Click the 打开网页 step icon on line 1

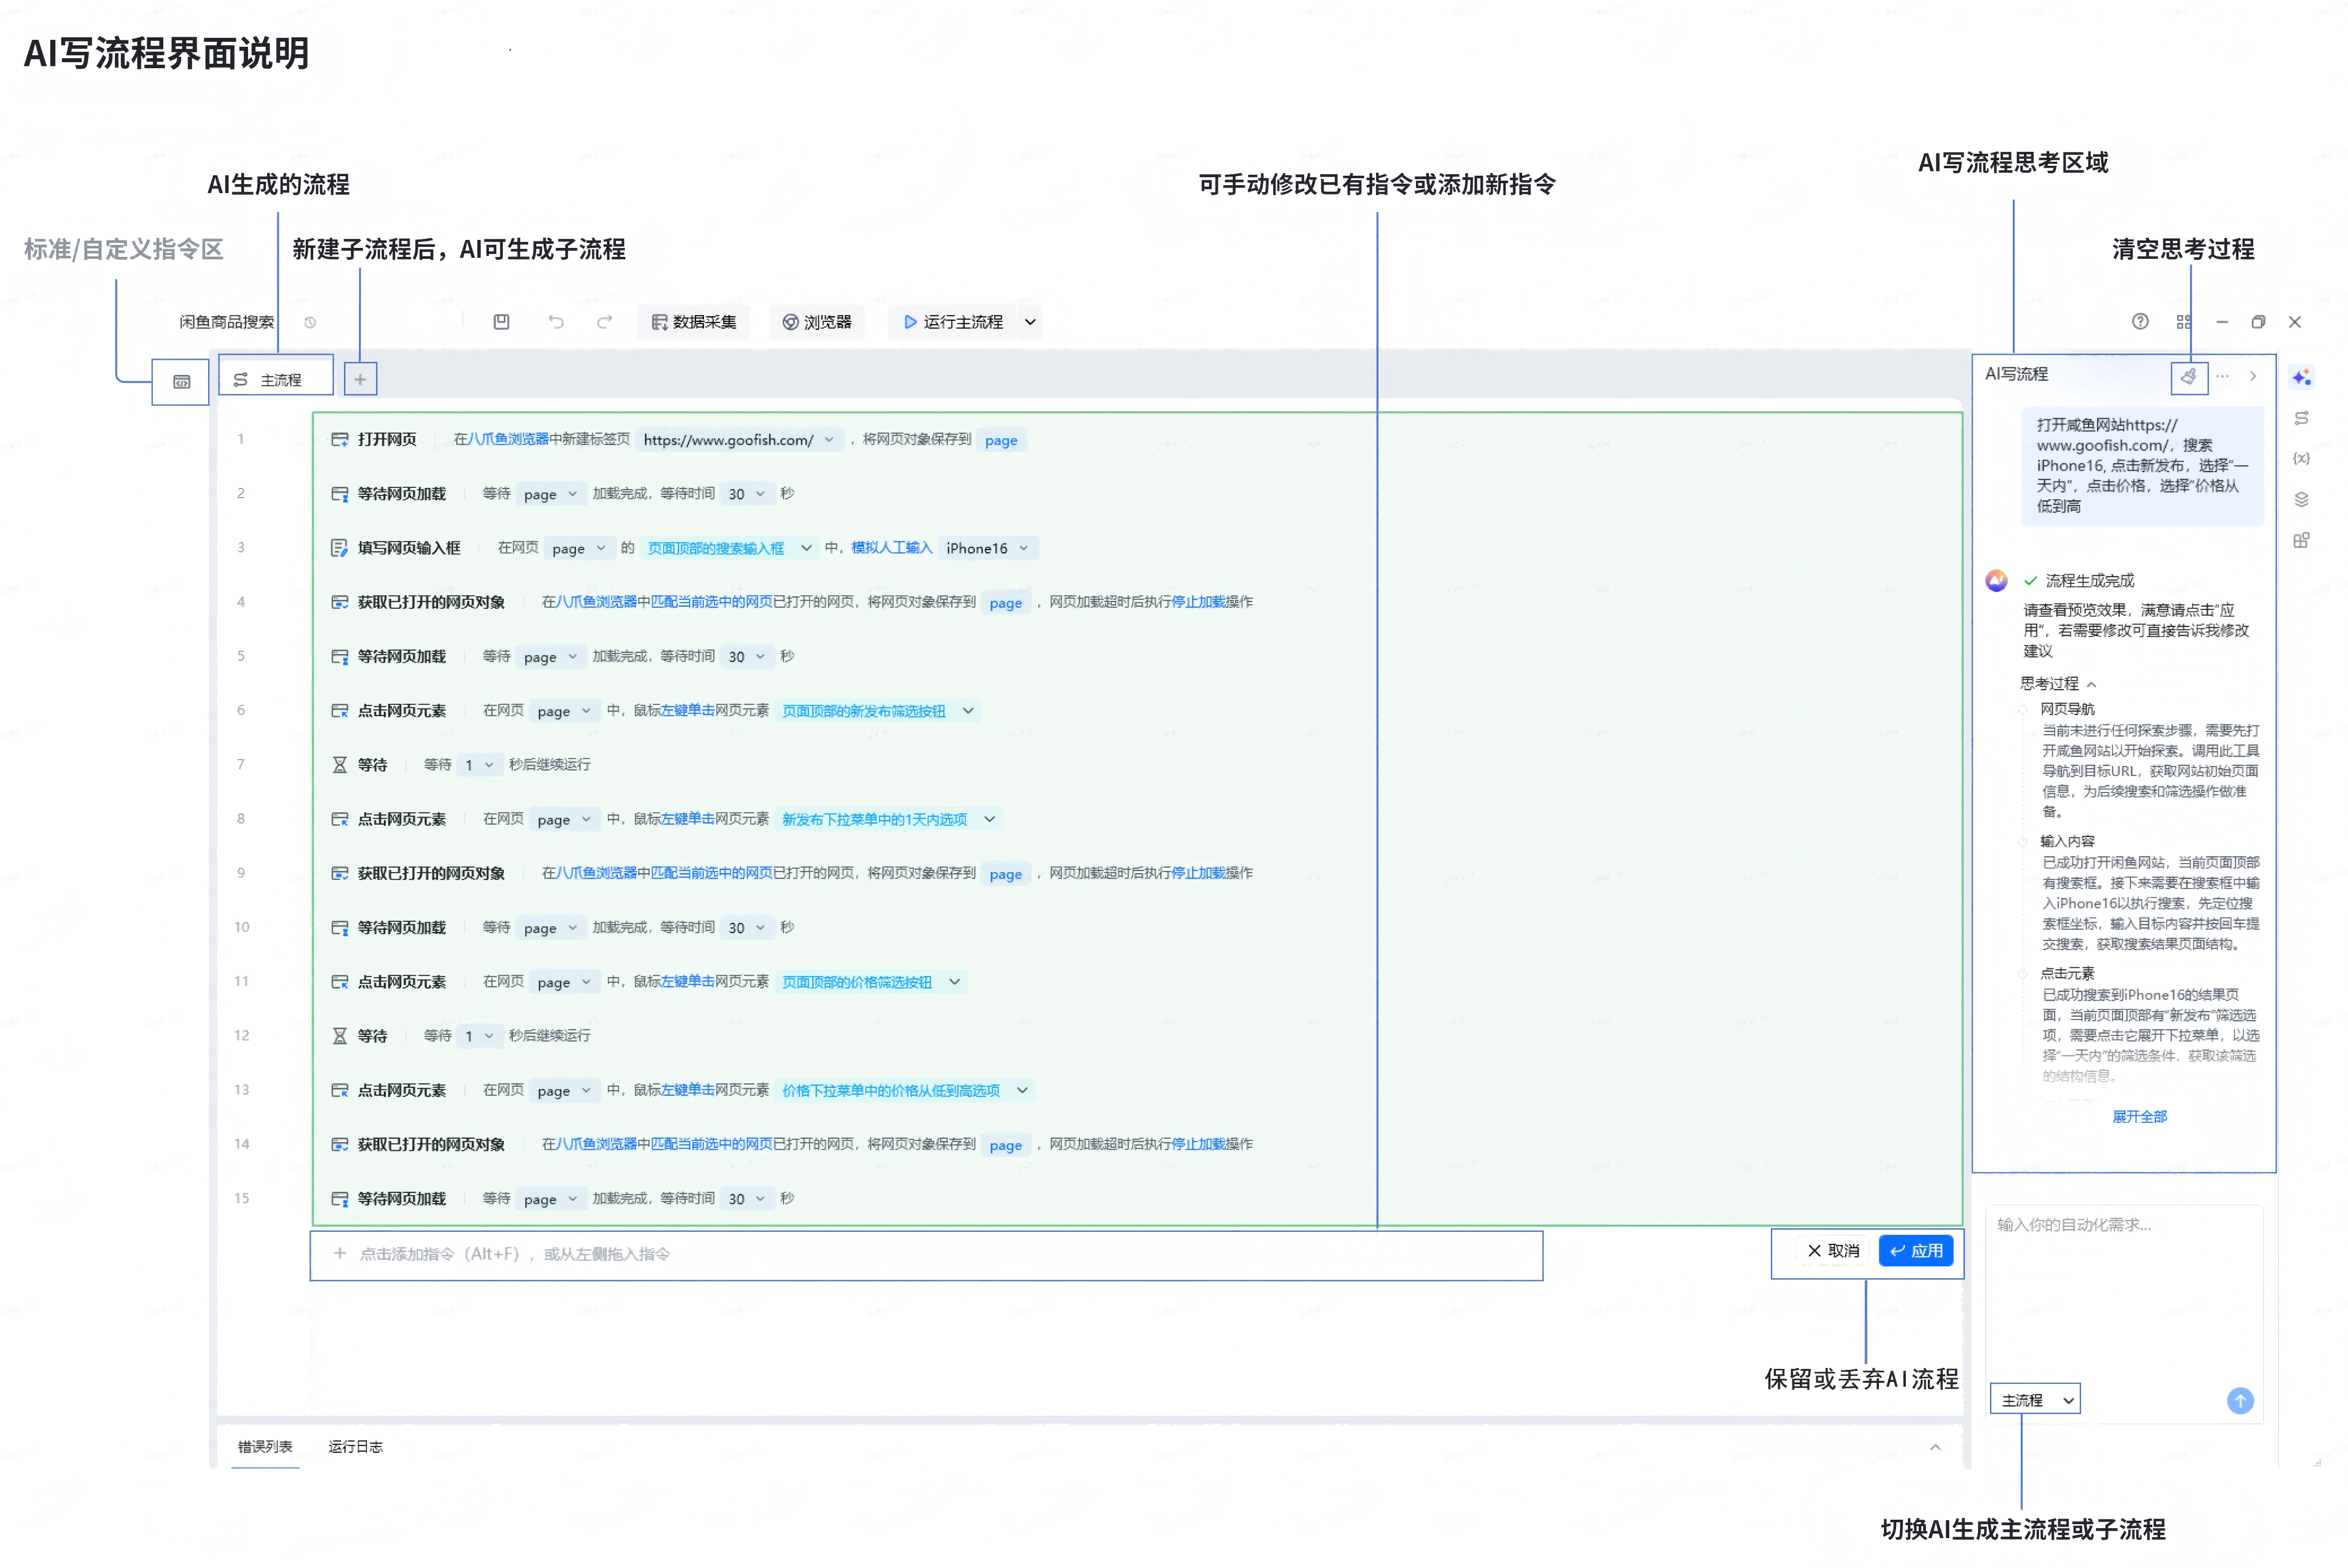click(x=340, y=440)
